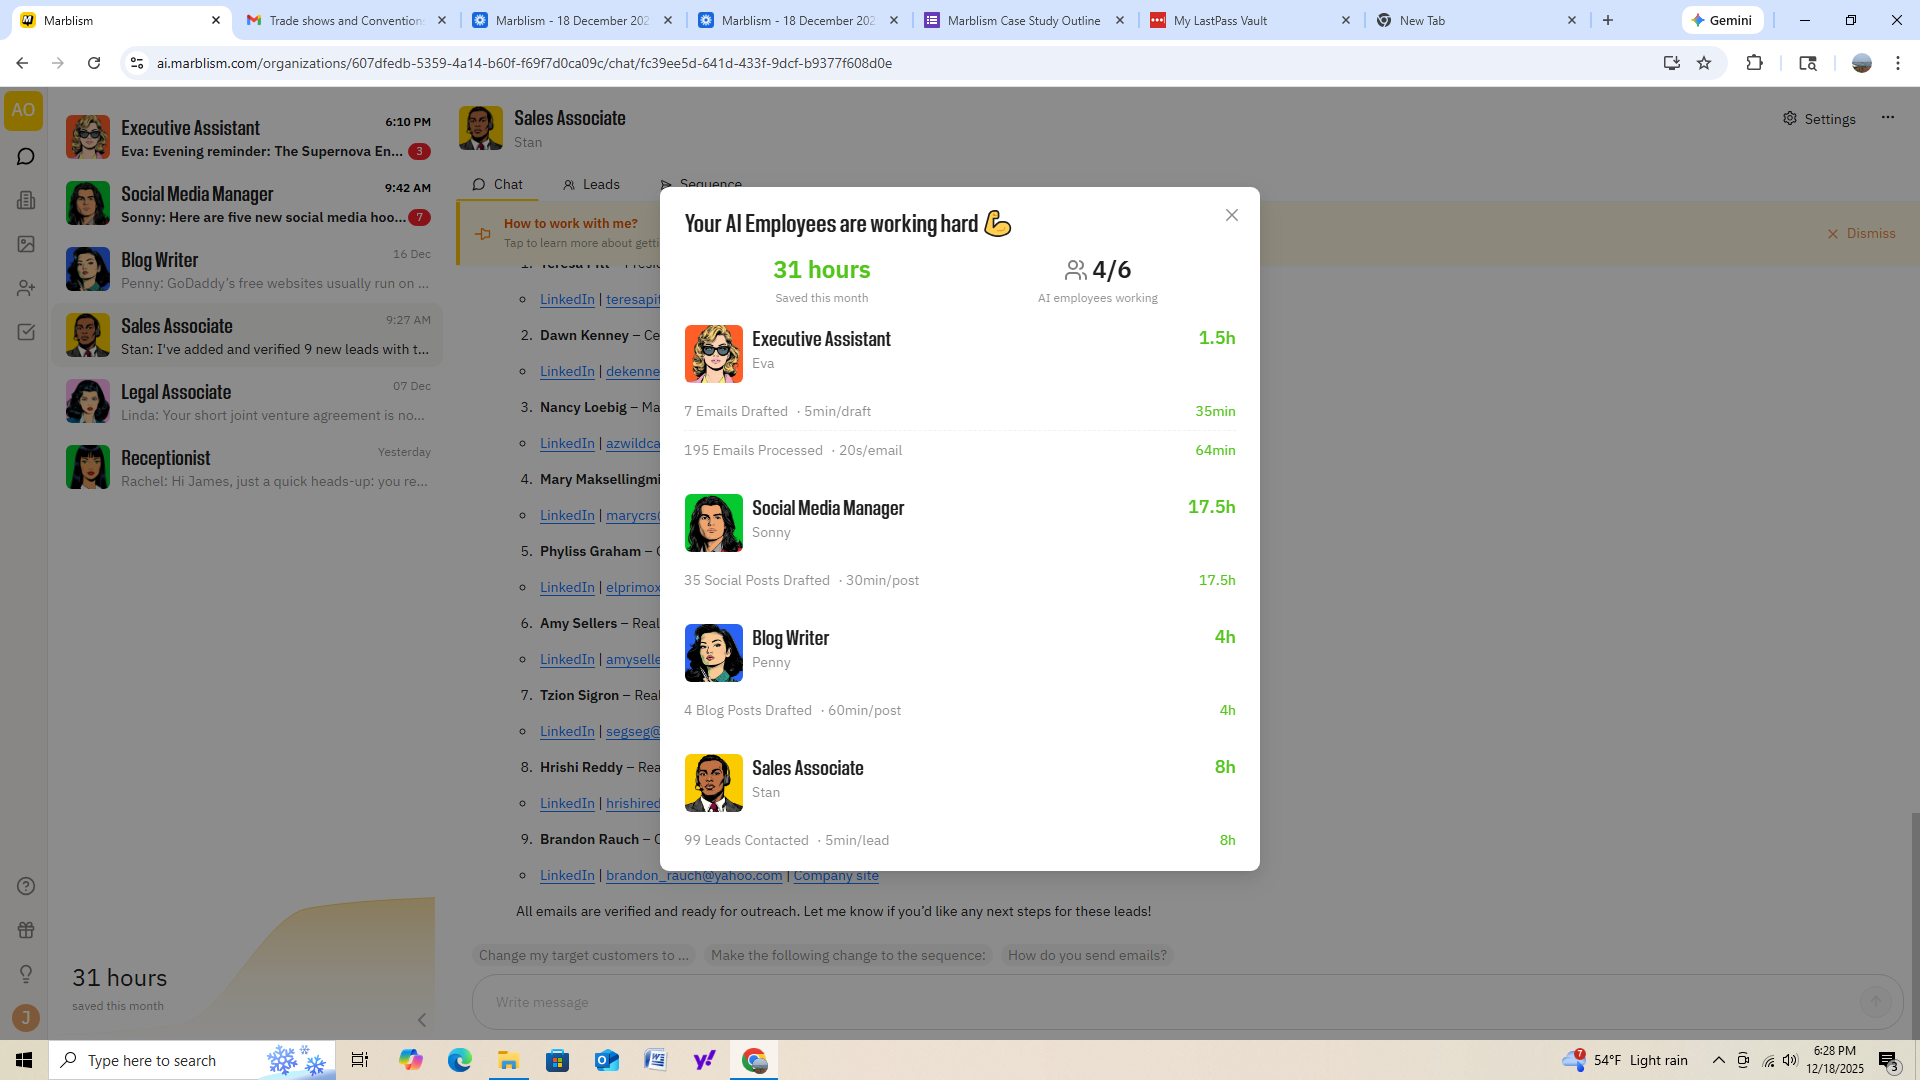The image size is (1920, 1080).
Task: Open Legal Associate conversation in chat list
Action: (248, 402)
